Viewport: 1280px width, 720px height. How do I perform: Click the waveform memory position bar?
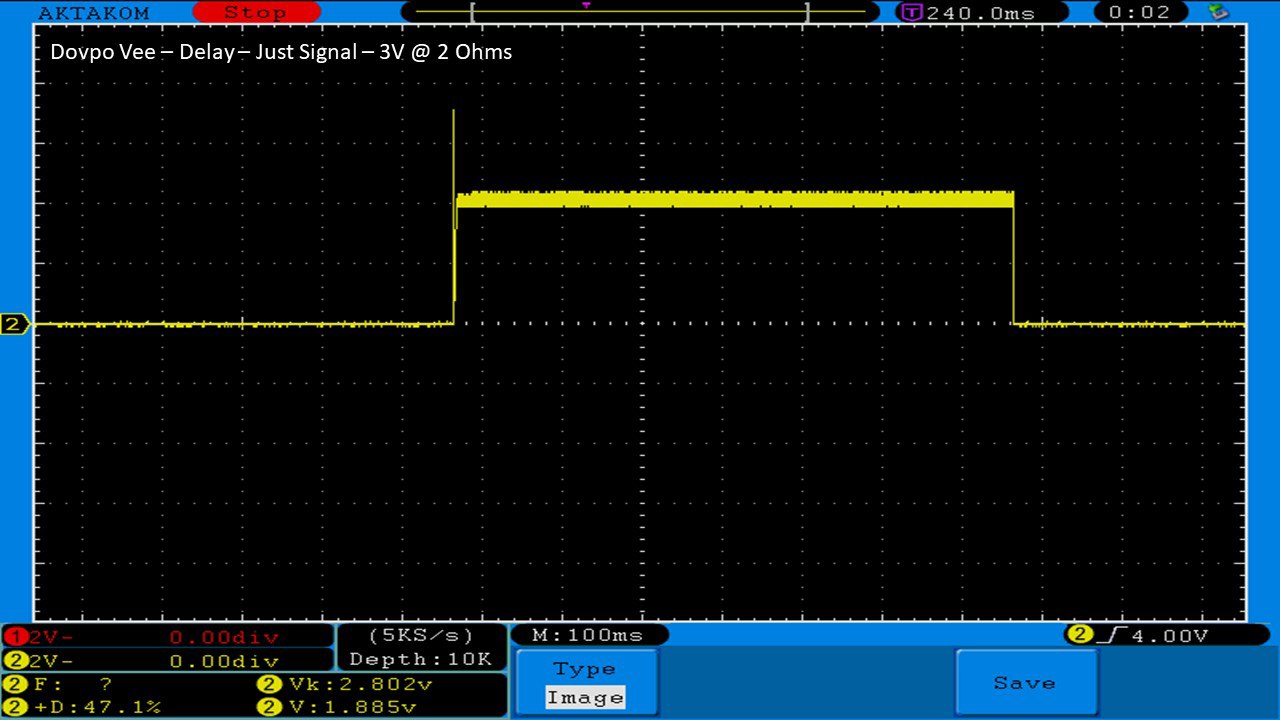(x=640, y=13)
